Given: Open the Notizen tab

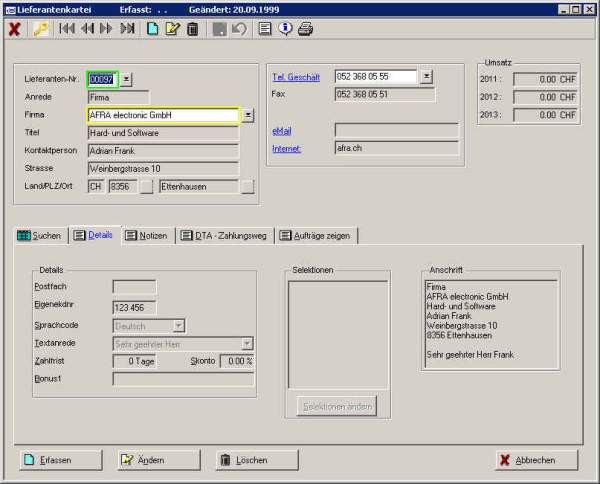Looking at the screenshot, I should tap(146, 235).
